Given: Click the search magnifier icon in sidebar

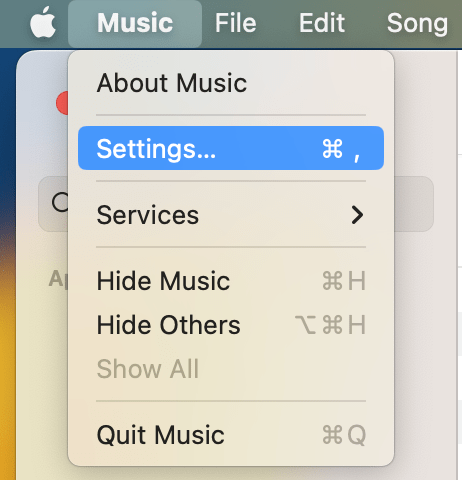Looking at the screenshot, I should click(x=60, y=203).
